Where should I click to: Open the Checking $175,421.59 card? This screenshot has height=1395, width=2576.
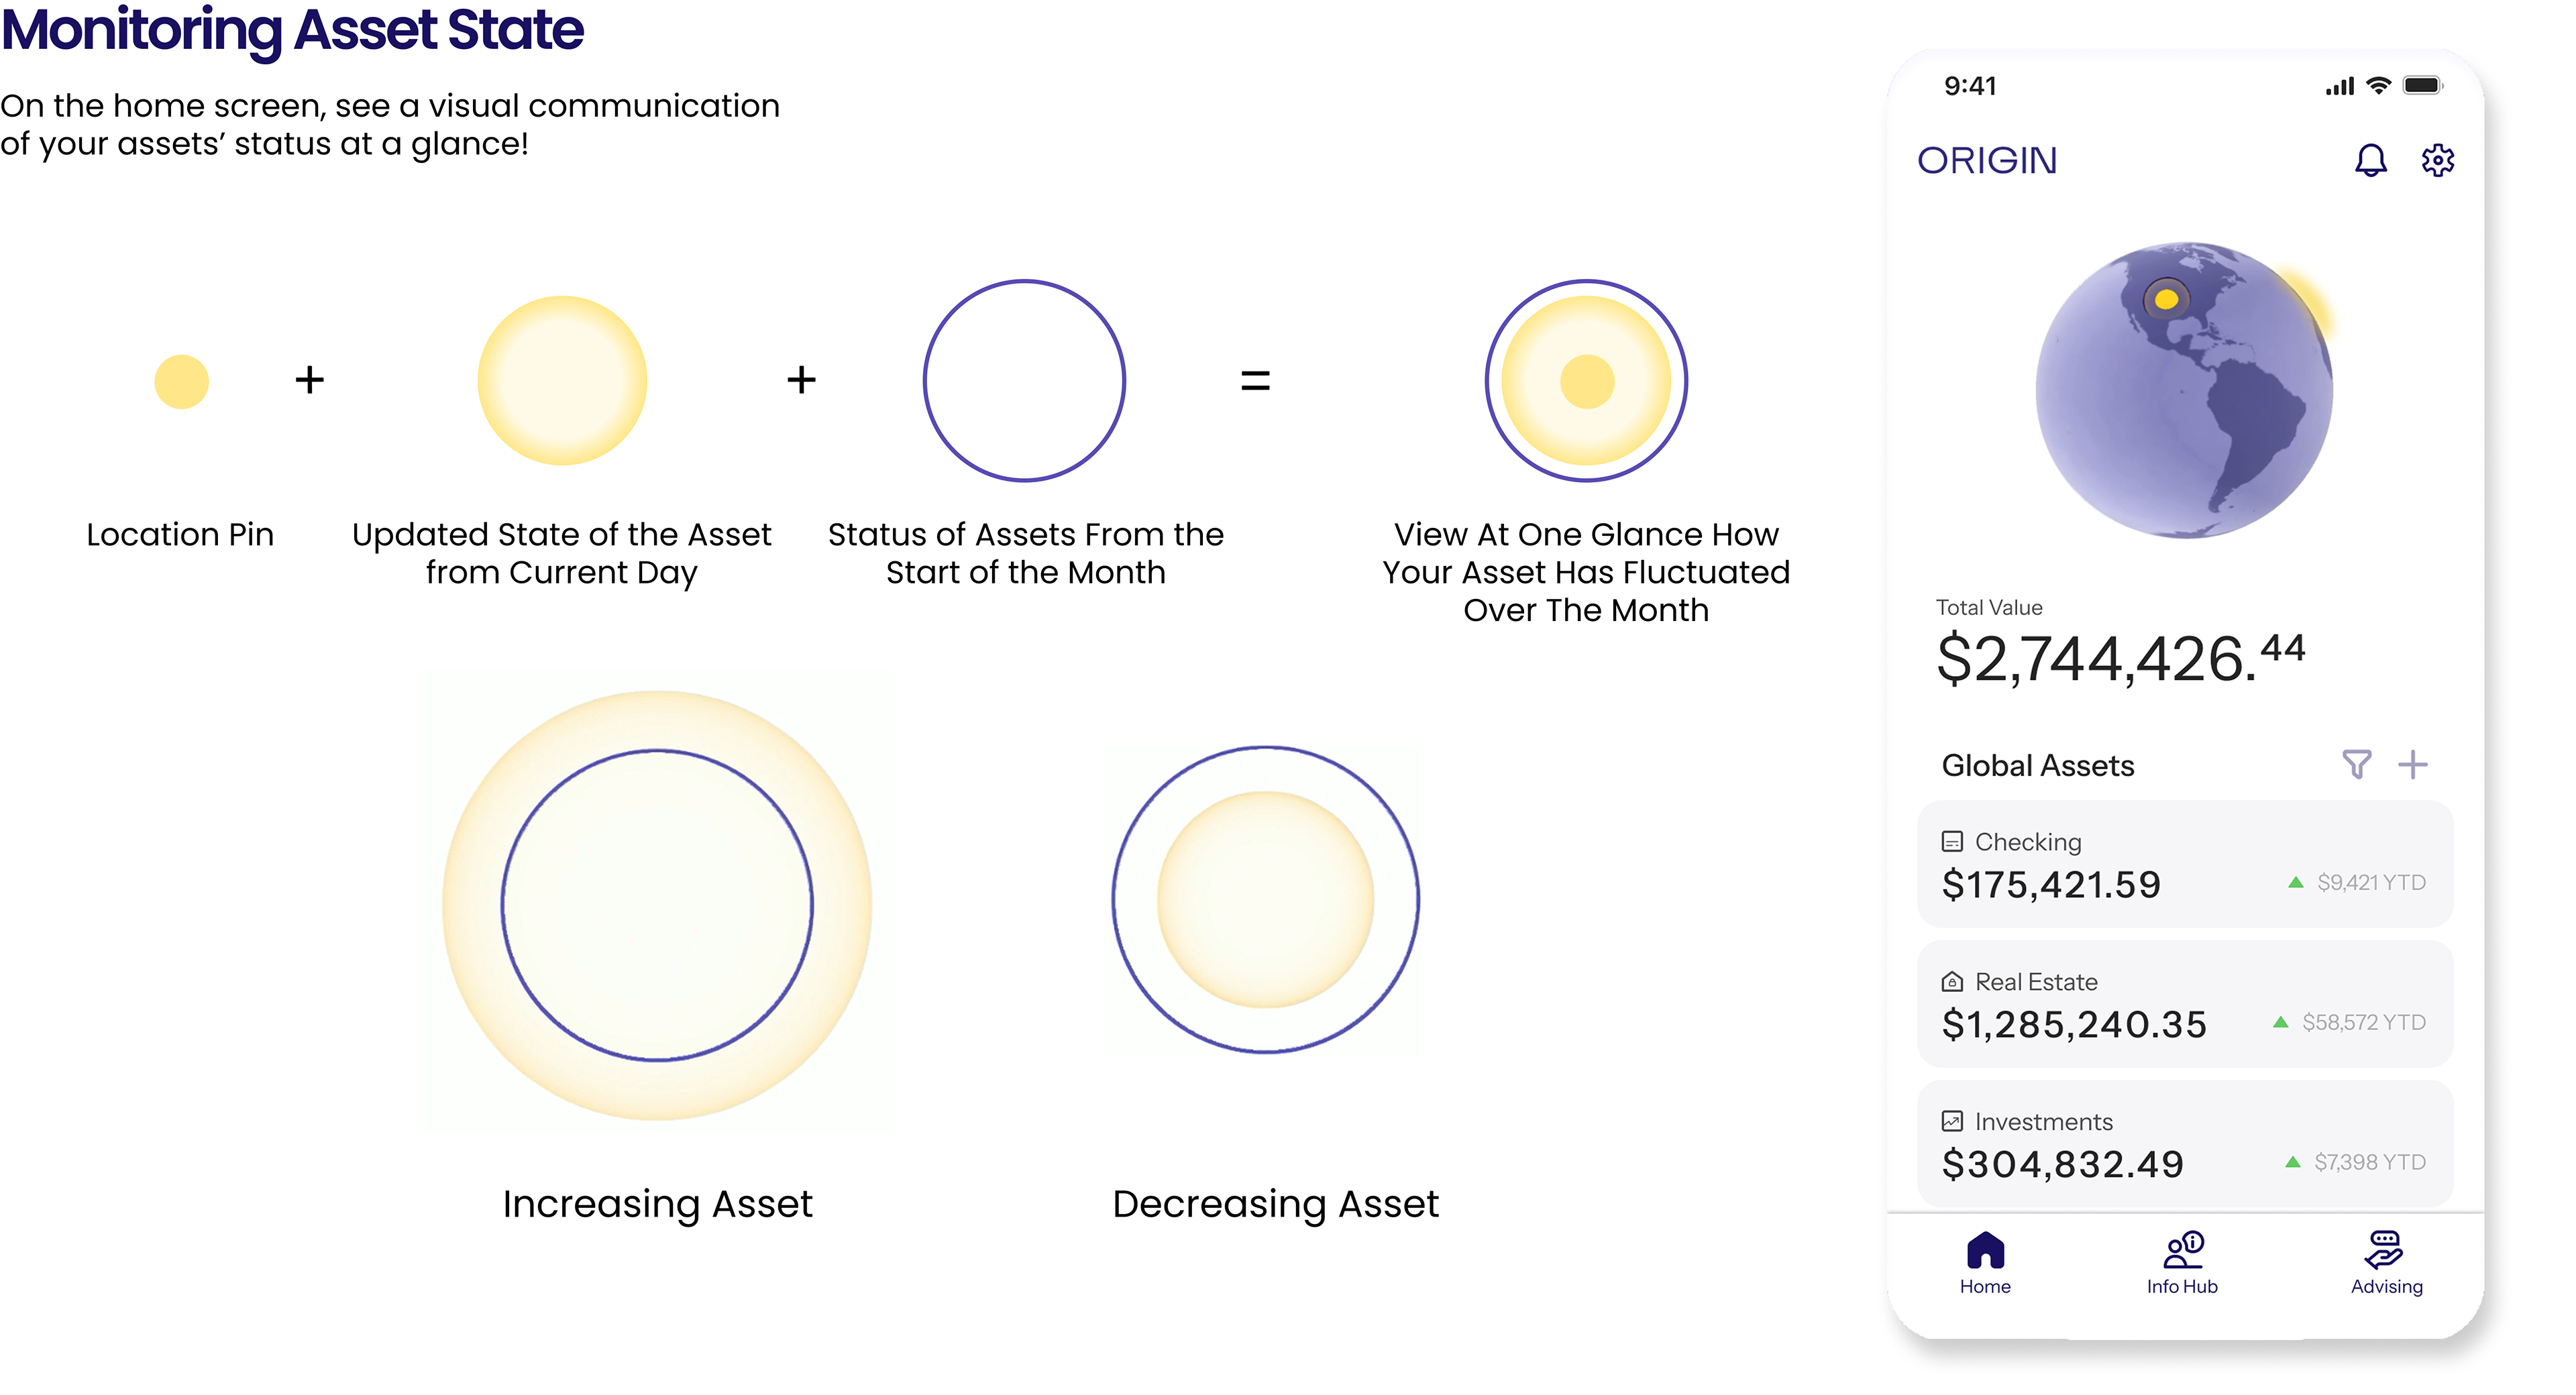tap(2184, 864)
